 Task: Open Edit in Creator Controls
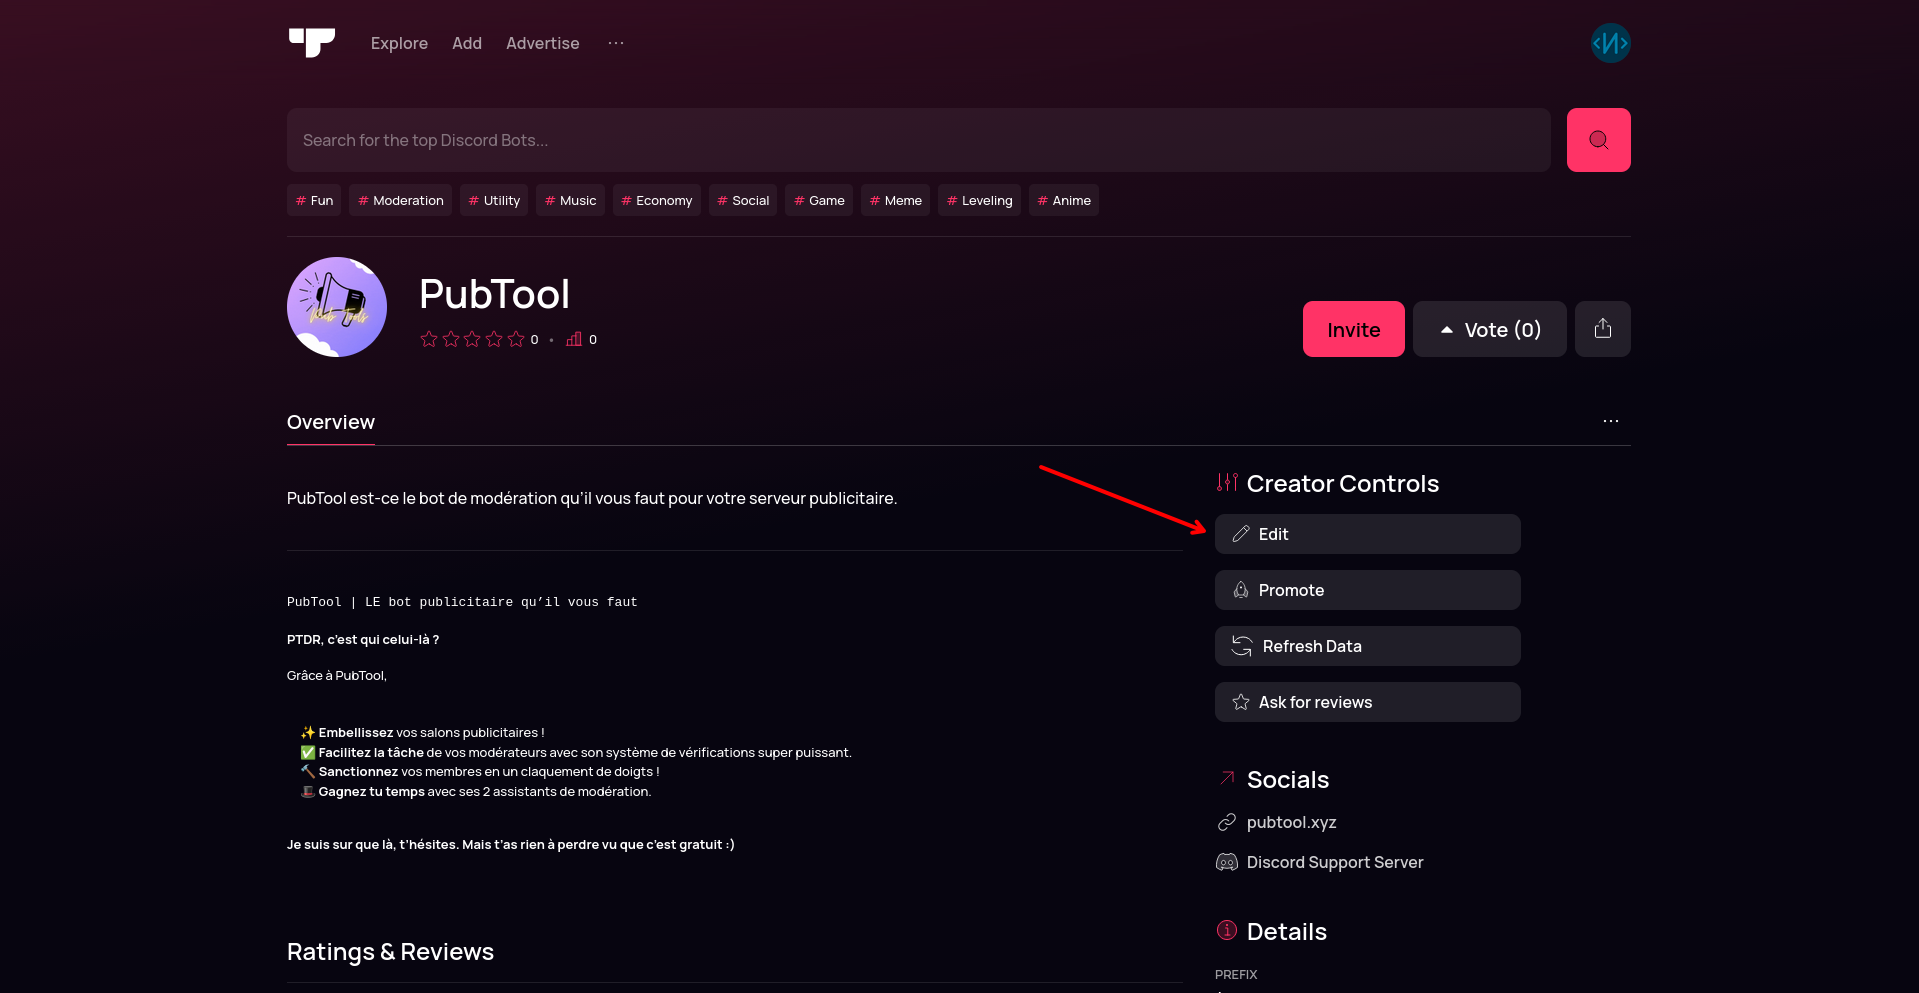[x=1366, y=534]
